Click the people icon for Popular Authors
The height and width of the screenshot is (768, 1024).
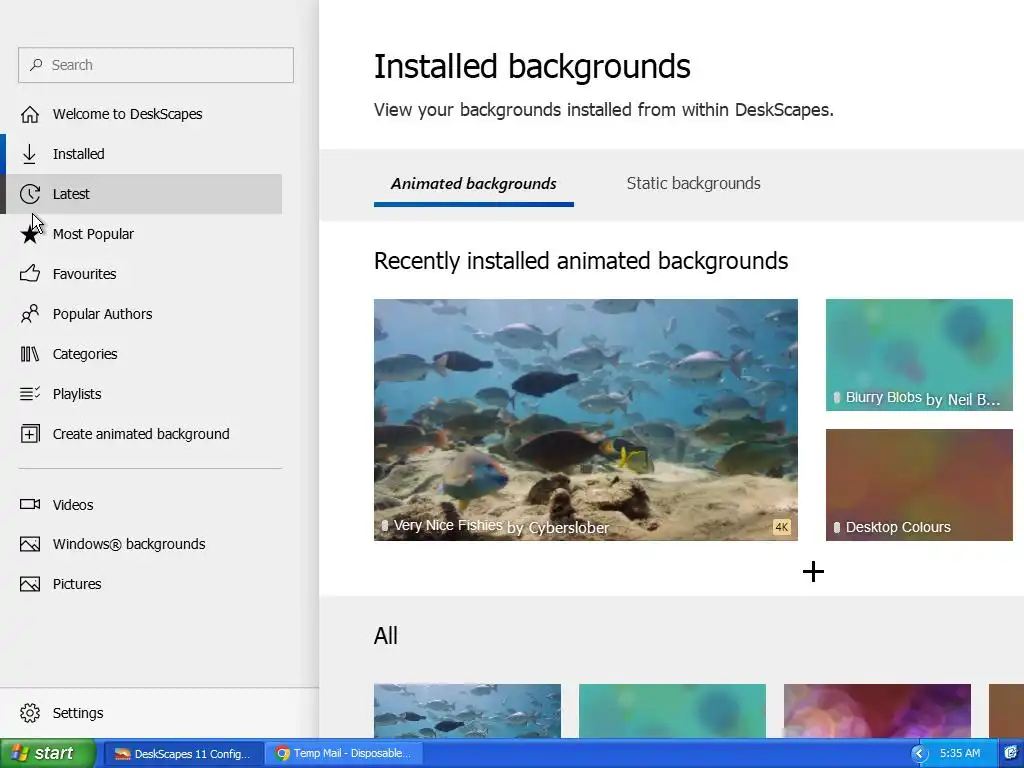[29, 314]
